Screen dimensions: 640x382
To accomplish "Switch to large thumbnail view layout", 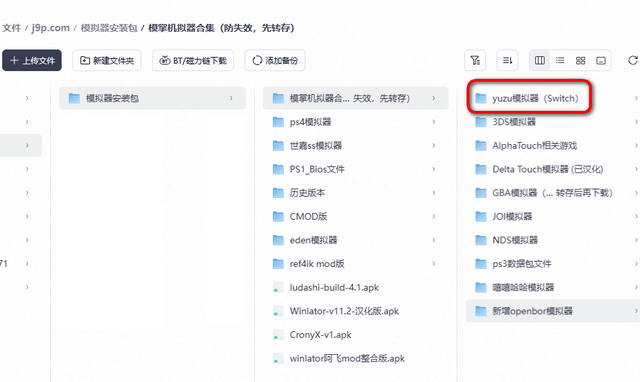I will point(601,60).
